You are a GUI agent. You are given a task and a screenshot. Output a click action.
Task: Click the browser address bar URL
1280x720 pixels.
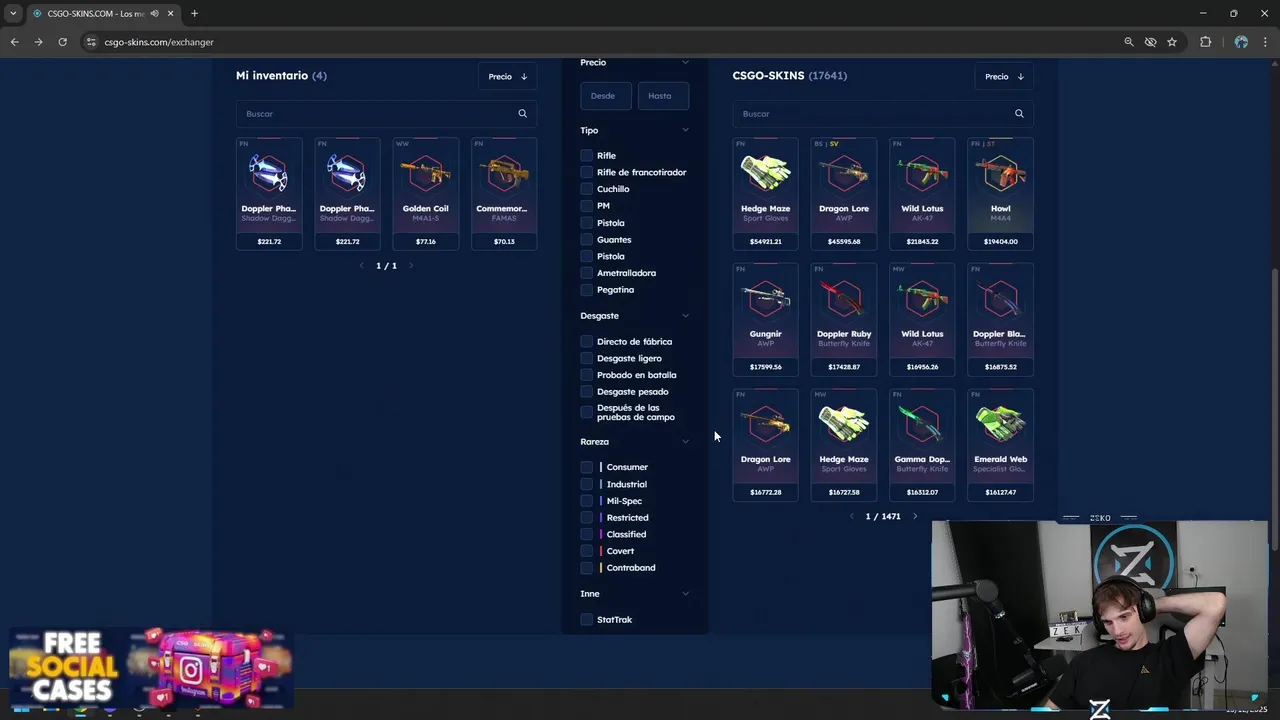(159, 42)
